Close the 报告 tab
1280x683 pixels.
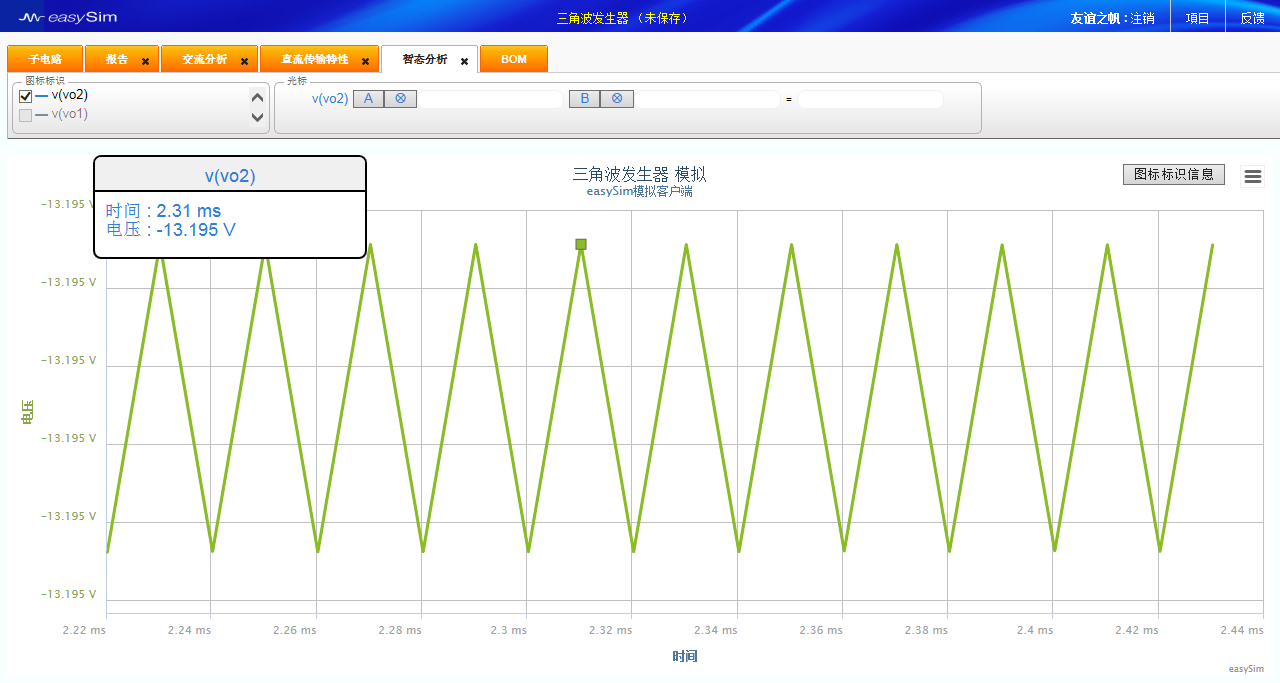click(x=145, y=61)
